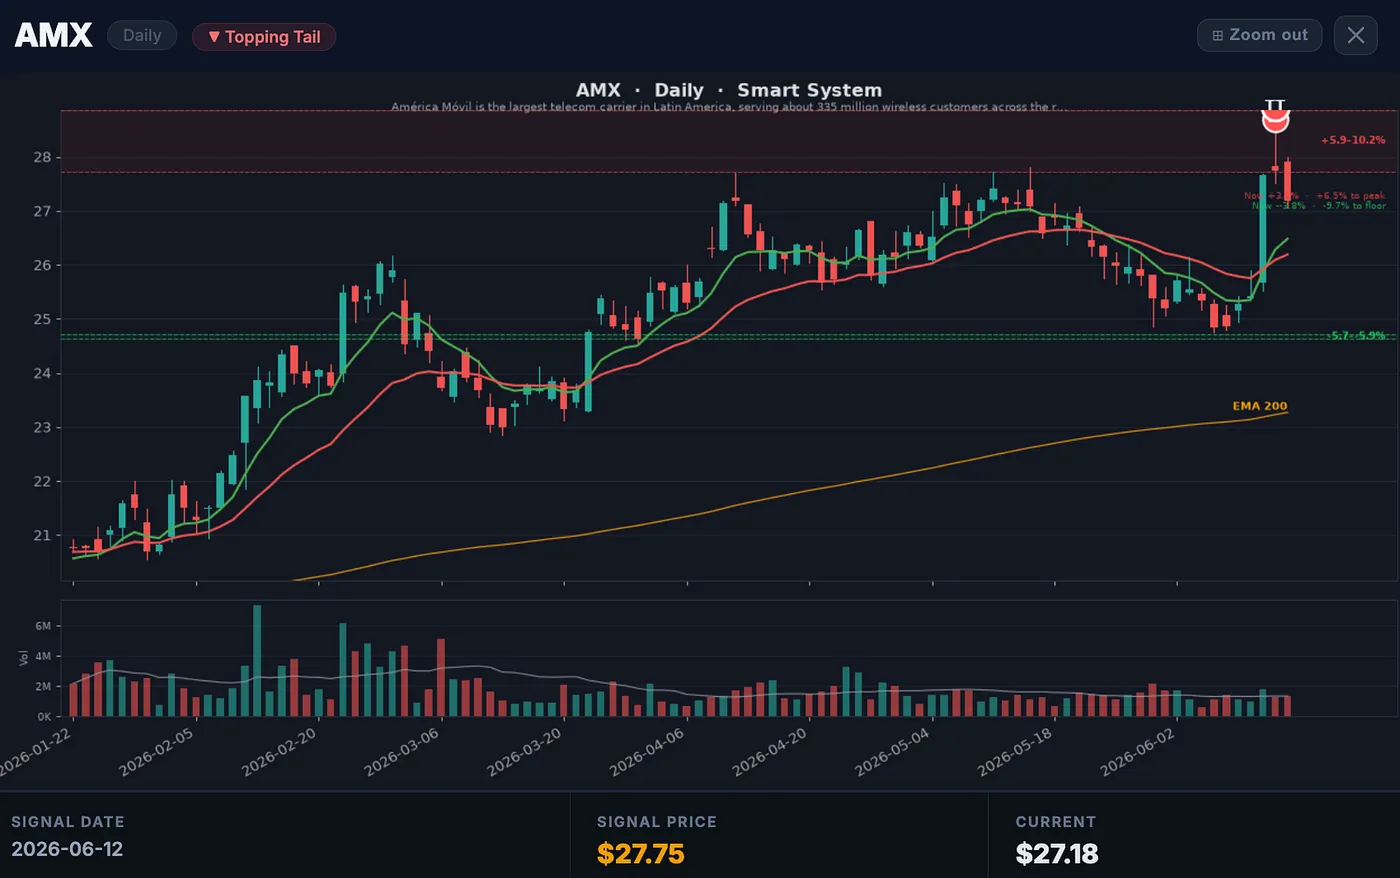Click the 2026-06-02 date axis label
1400x878 pixels.
(x=1137, y=752)
